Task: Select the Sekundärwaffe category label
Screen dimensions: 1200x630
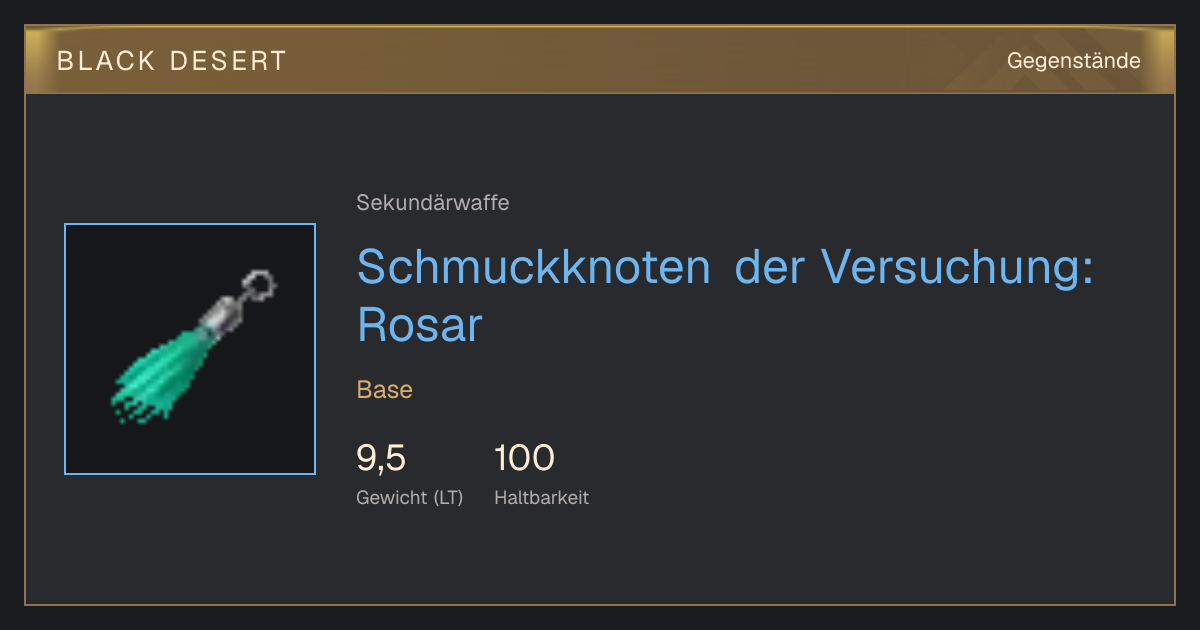Action: (x=432, y=203)
